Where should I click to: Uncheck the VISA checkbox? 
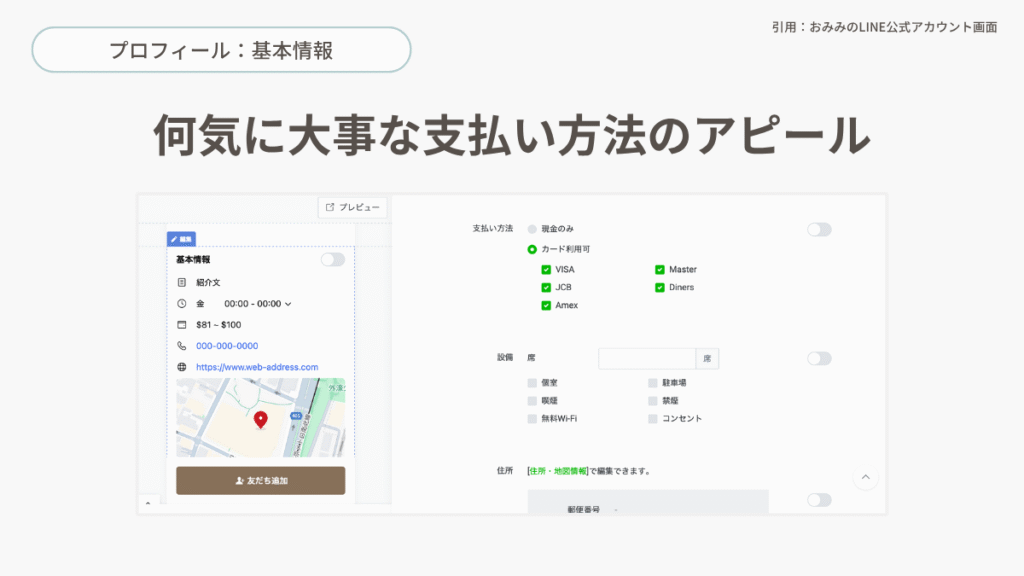pyautogui.click(x=546, y=270)
